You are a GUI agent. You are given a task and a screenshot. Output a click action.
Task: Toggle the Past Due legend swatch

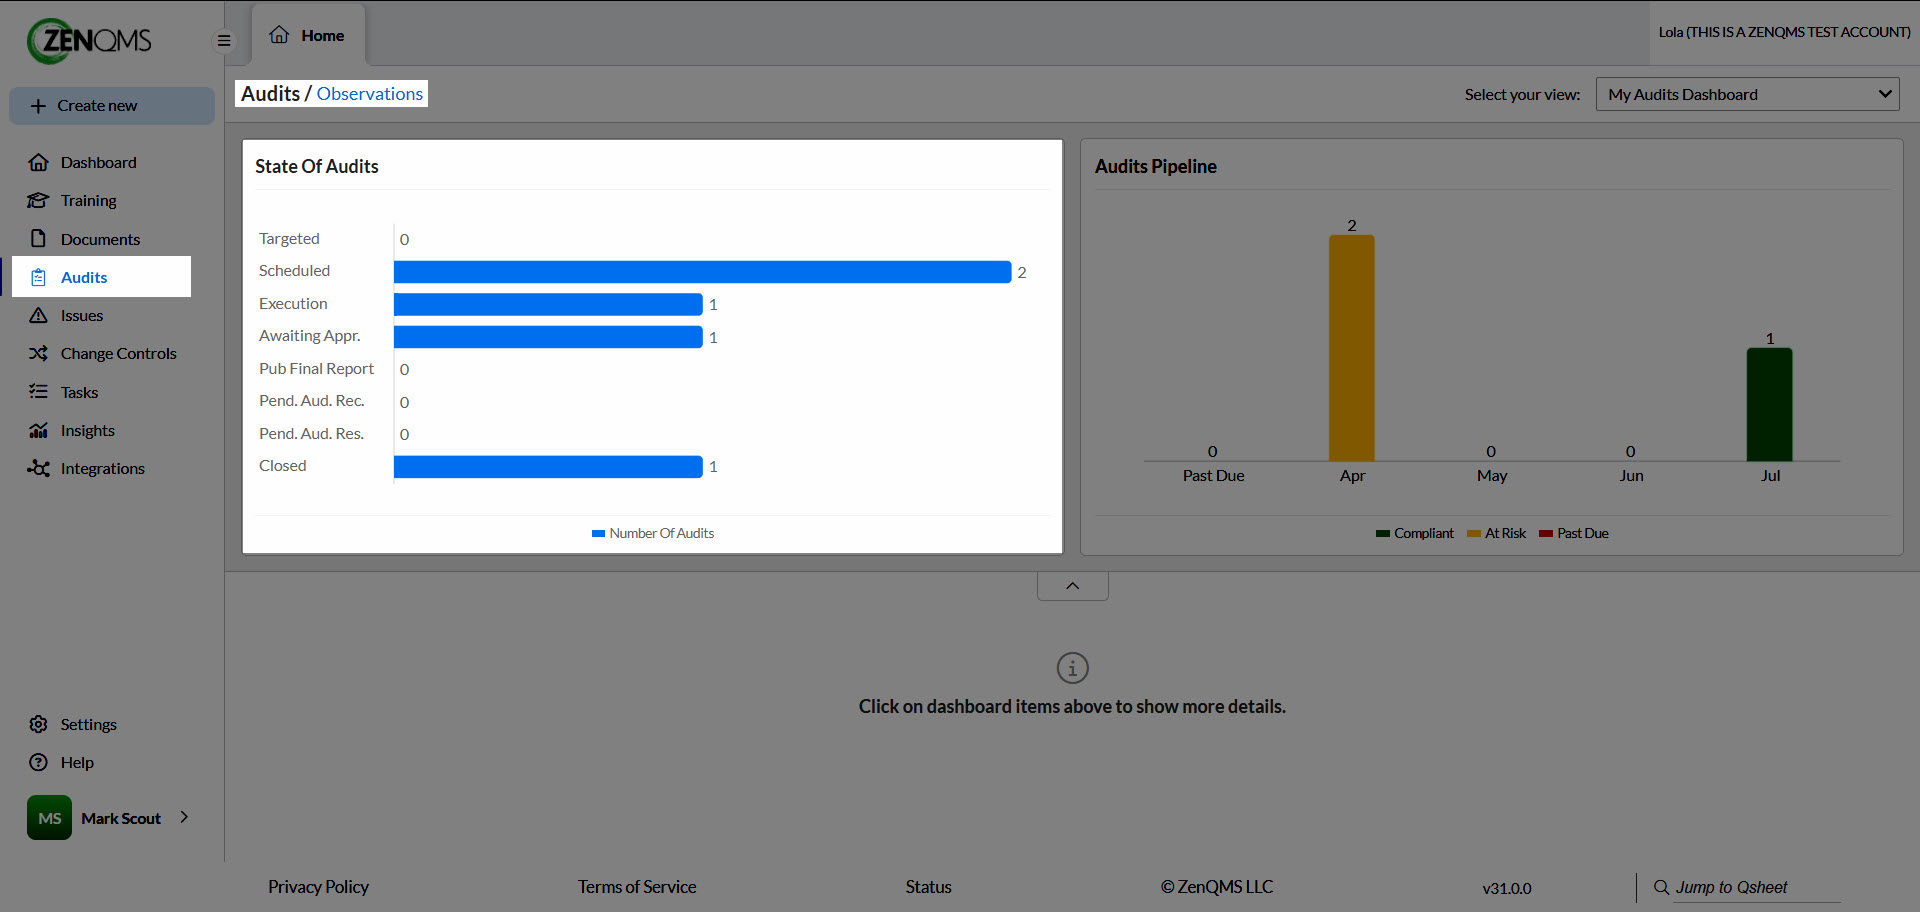point(1546,534)
